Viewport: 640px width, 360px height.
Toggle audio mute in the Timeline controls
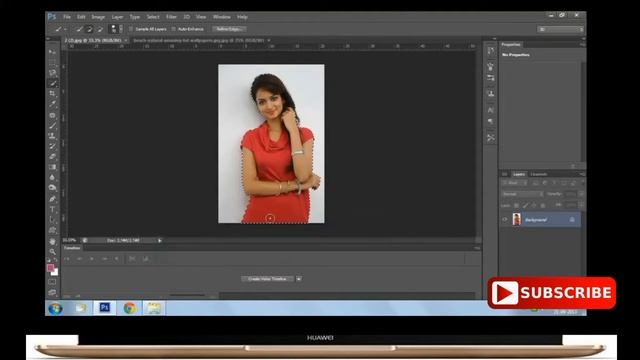[117, 259]
